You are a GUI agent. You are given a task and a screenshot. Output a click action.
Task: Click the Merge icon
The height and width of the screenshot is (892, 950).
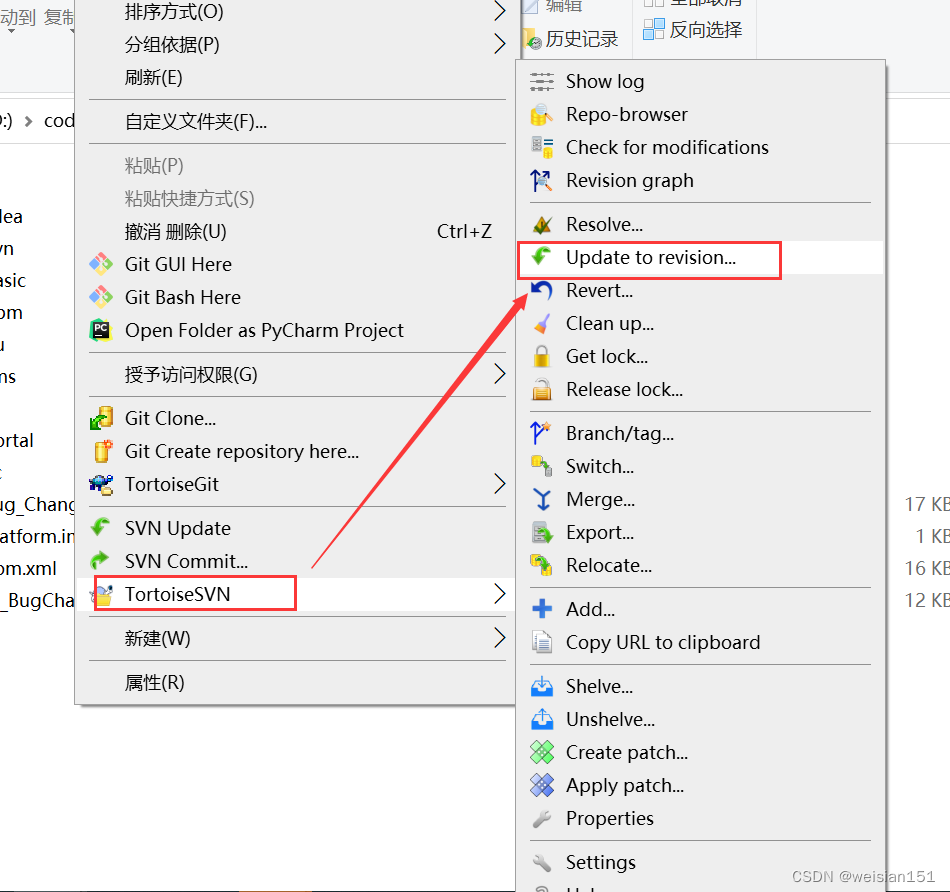(x=542, y=500)
